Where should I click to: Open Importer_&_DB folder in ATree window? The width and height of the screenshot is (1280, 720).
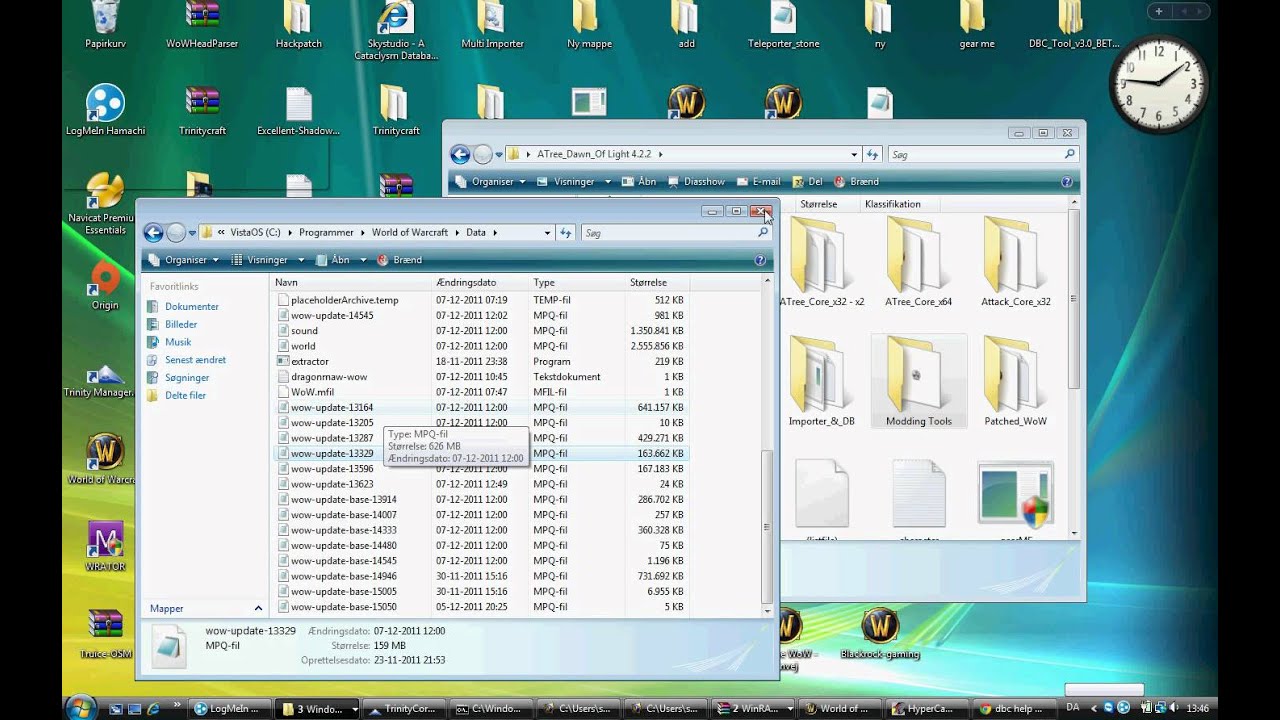821,382
